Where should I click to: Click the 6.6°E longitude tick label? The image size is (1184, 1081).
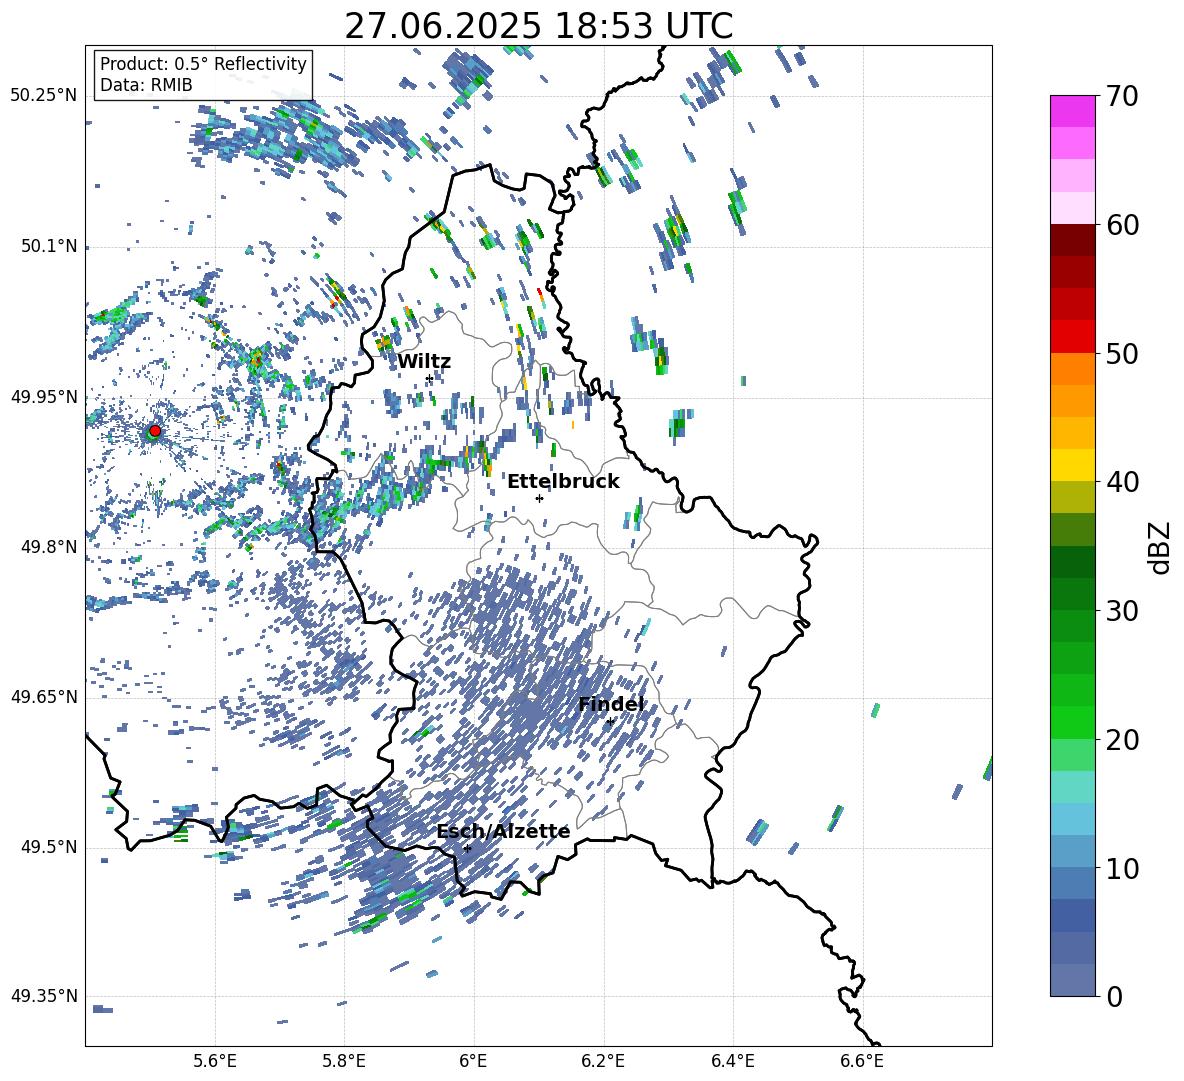(x=862, y=1062)
